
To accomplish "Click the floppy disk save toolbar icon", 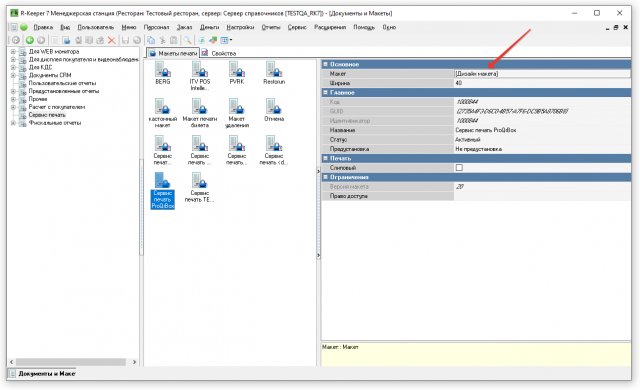I will tap(125, 40).
